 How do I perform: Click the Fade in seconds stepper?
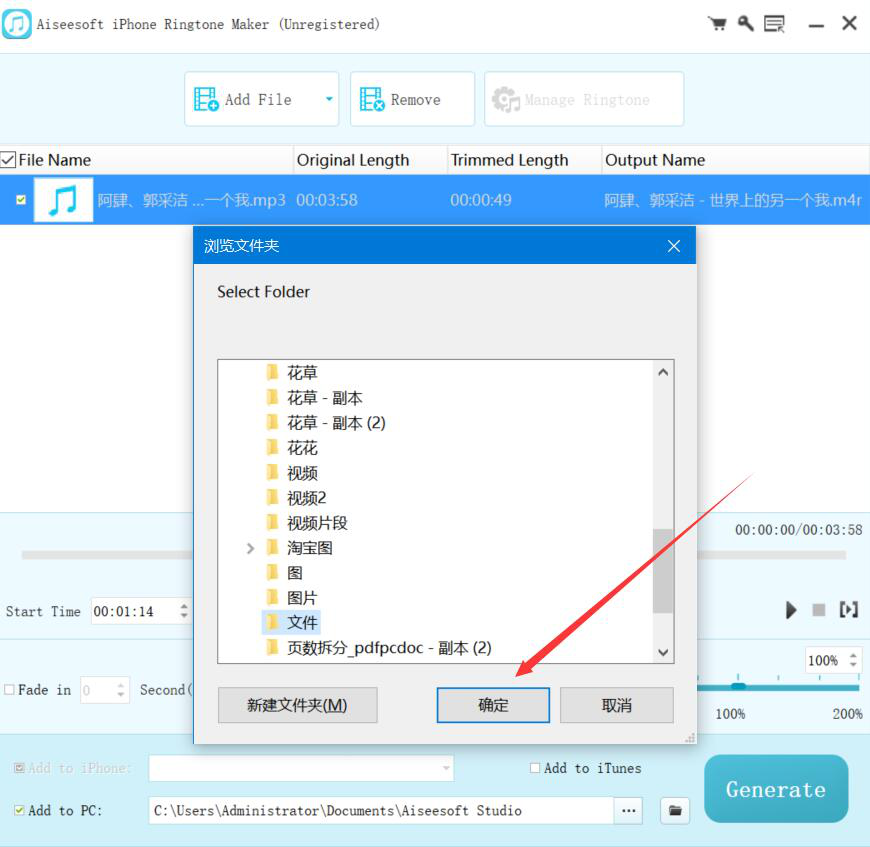120,689
